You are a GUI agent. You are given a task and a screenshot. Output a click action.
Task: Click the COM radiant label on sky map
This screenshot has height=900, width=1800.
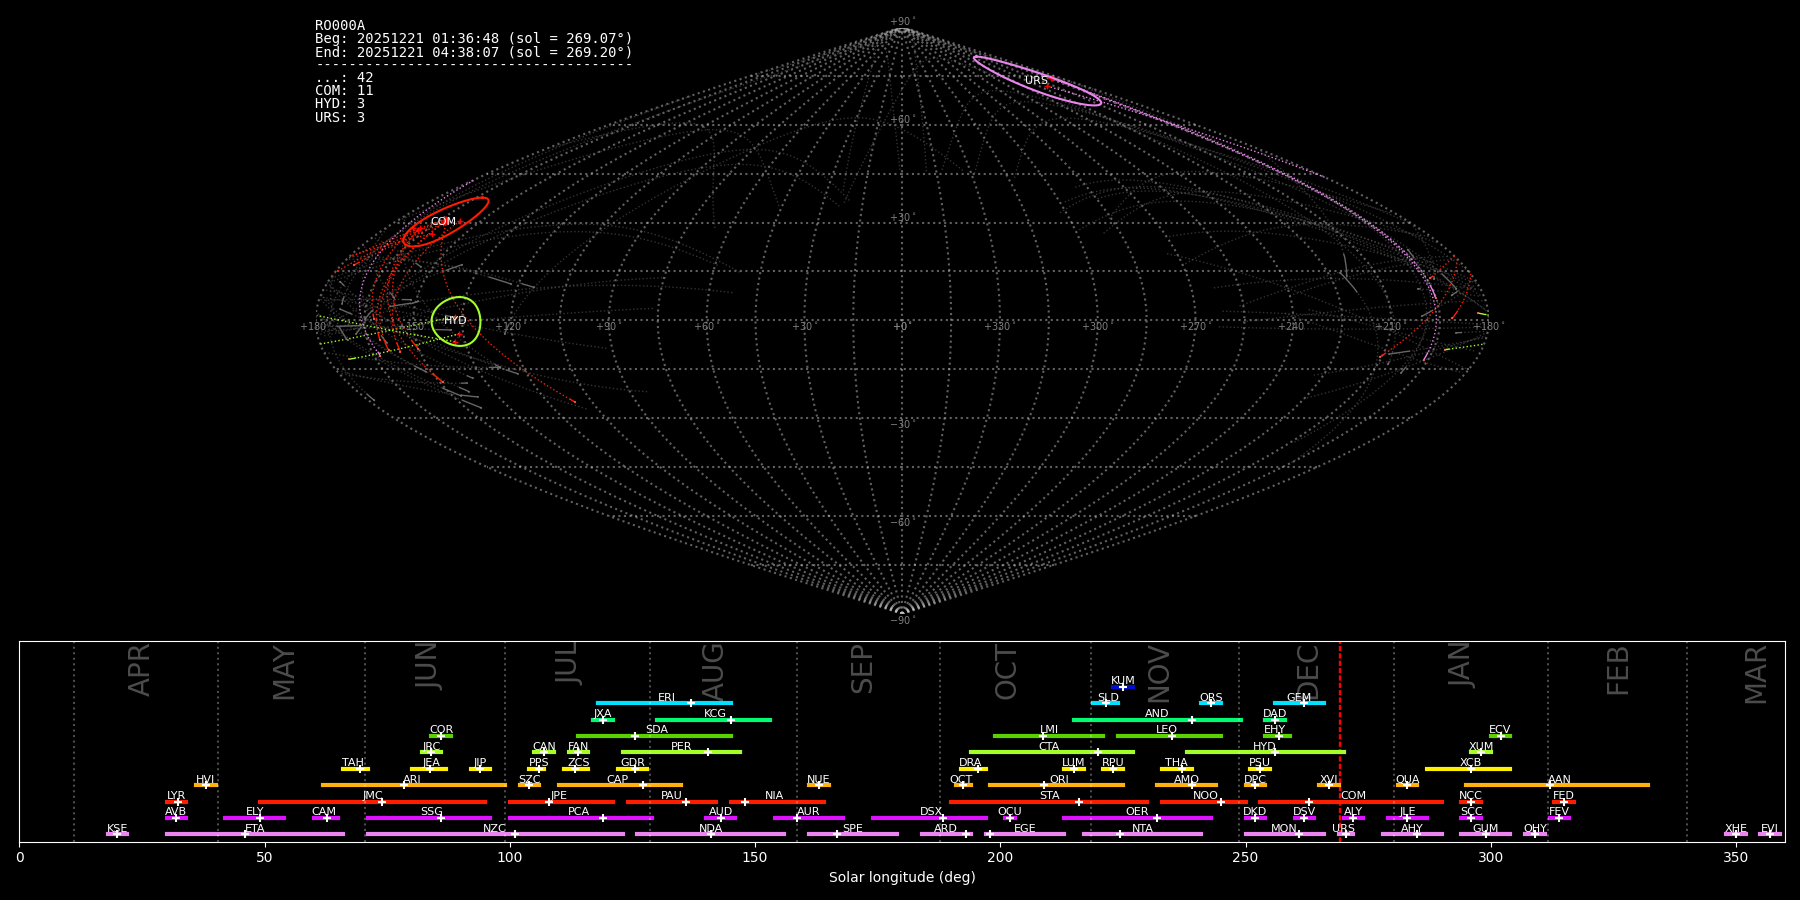tap(443, 222)
